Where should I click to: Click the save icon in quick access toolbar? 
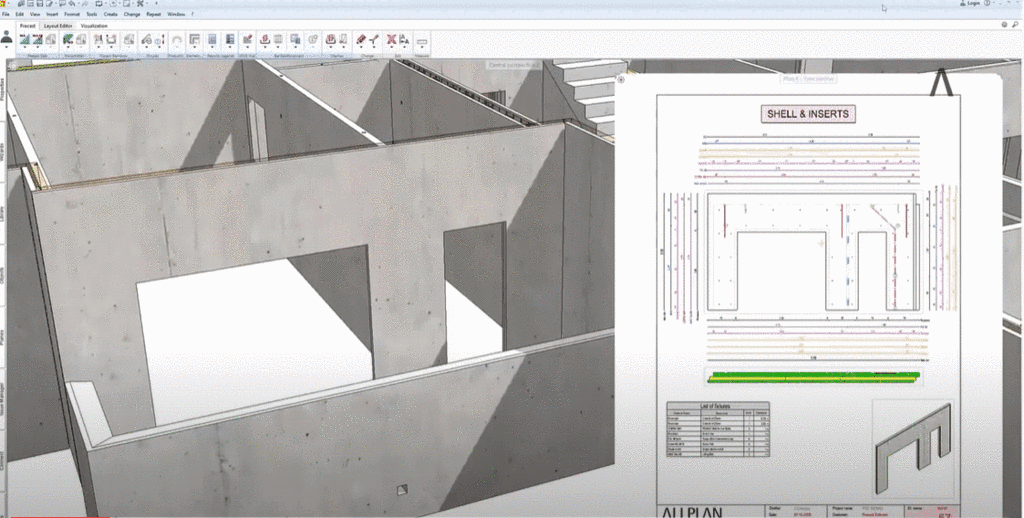tap(38, 4)
